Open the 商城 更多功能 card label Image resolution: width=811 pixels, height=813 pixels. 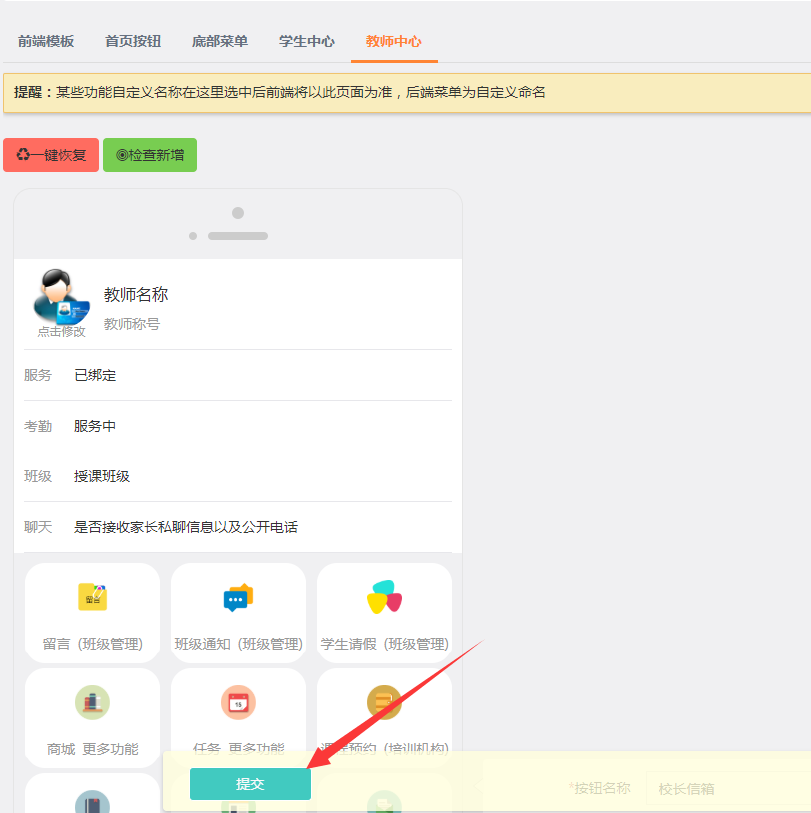coord(92,749)
